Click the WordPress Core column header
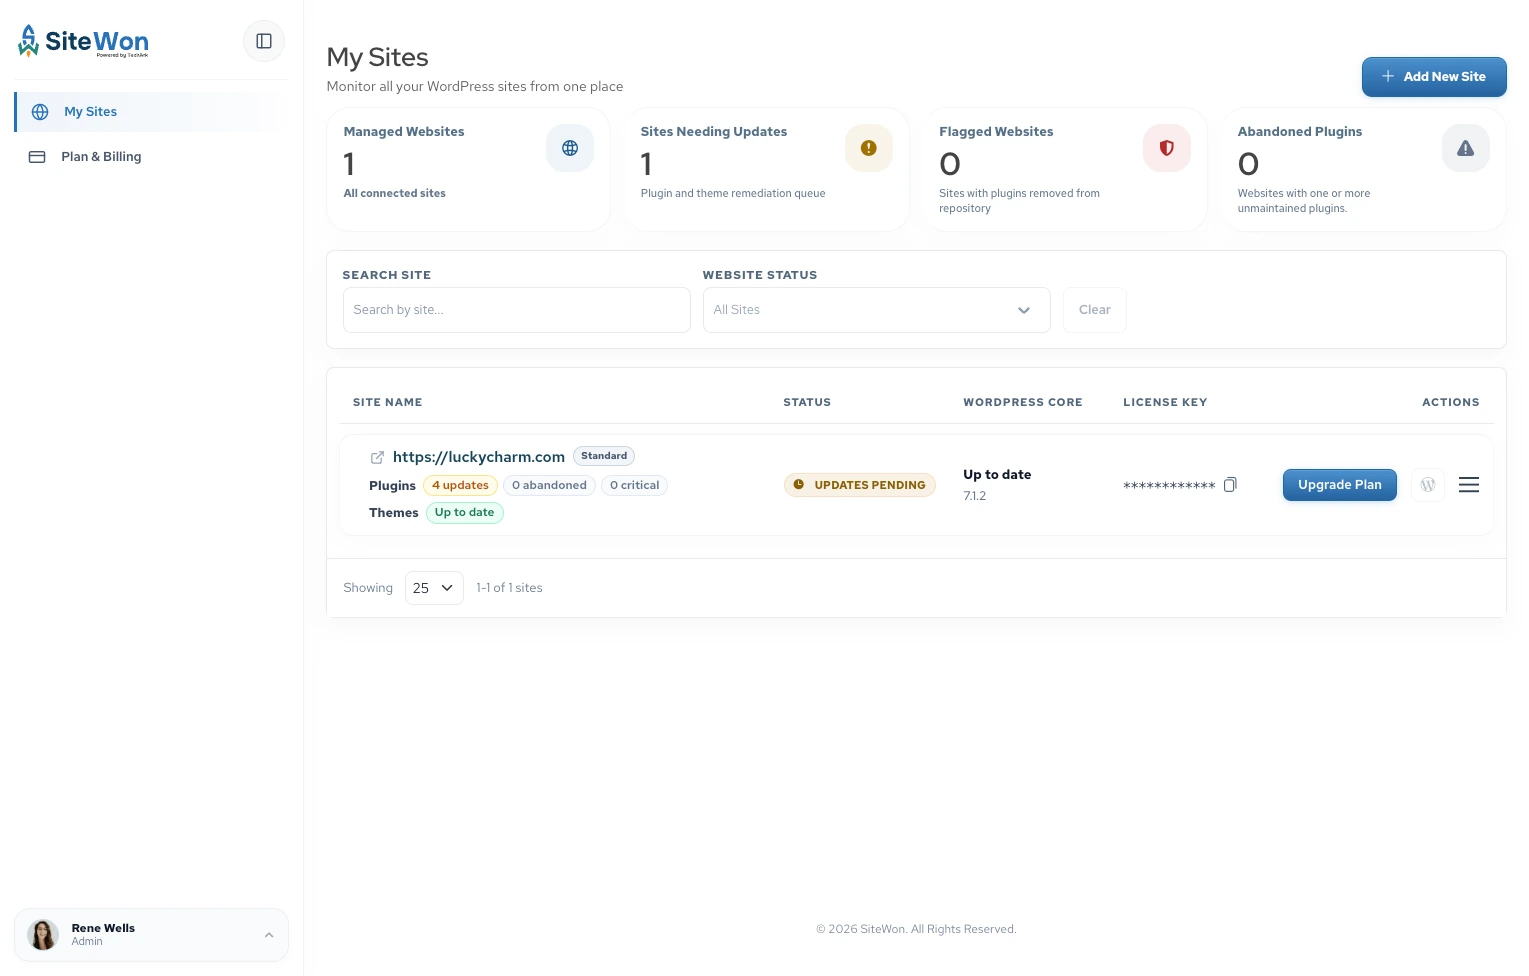Screen dimensions: 1529x976 (x=1023, y=402)
